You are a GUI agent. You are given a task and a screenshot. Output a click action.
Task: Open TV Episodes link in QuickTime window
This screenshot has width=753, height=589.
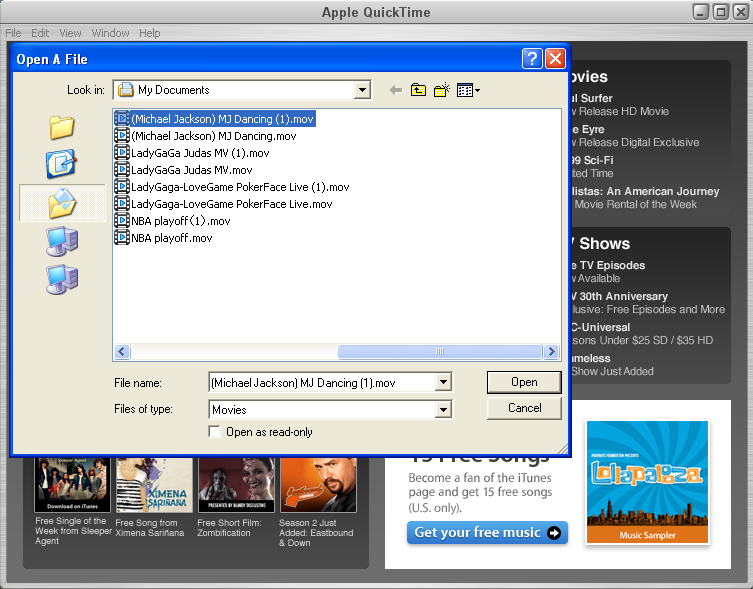608,265
